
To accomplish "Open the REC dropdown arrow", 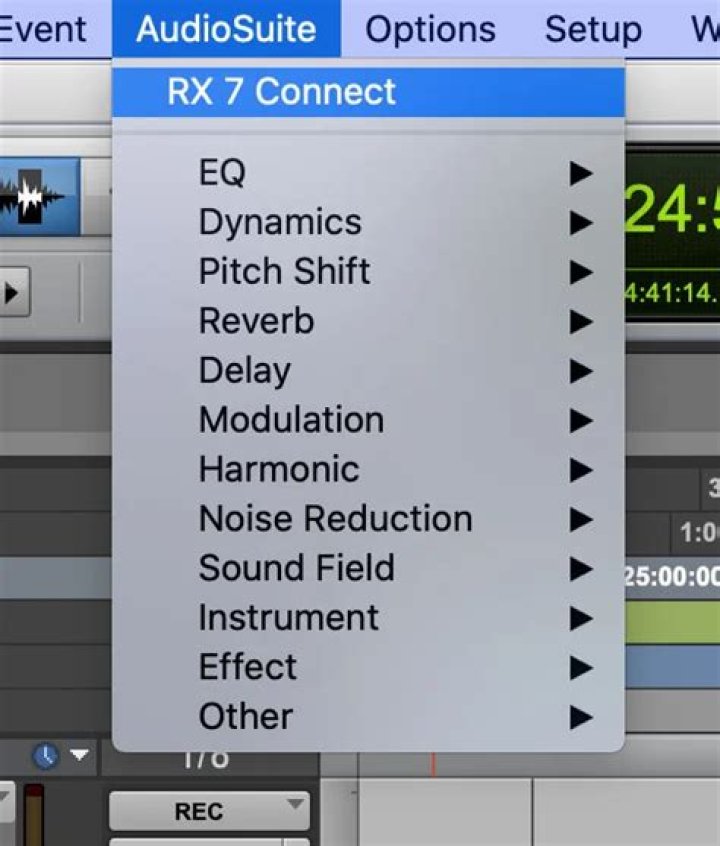I will pyautogui.click(x=295, y=804).
